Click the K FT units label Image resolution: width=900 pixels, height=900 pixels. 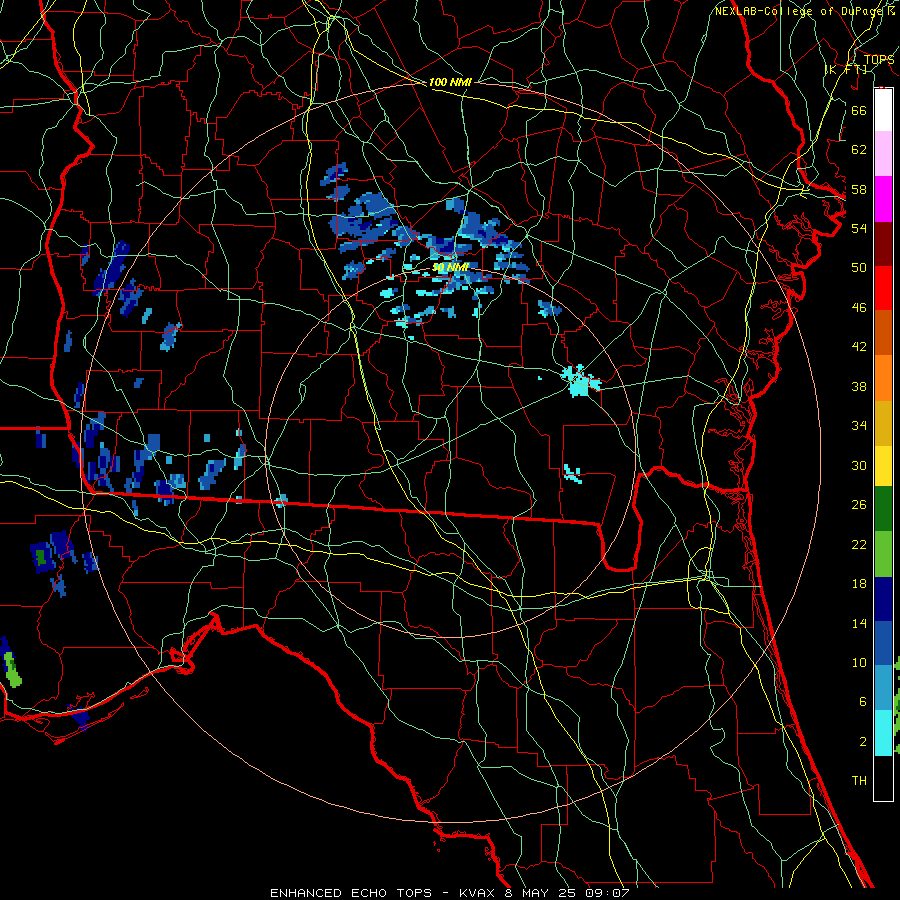pos(845,69)
